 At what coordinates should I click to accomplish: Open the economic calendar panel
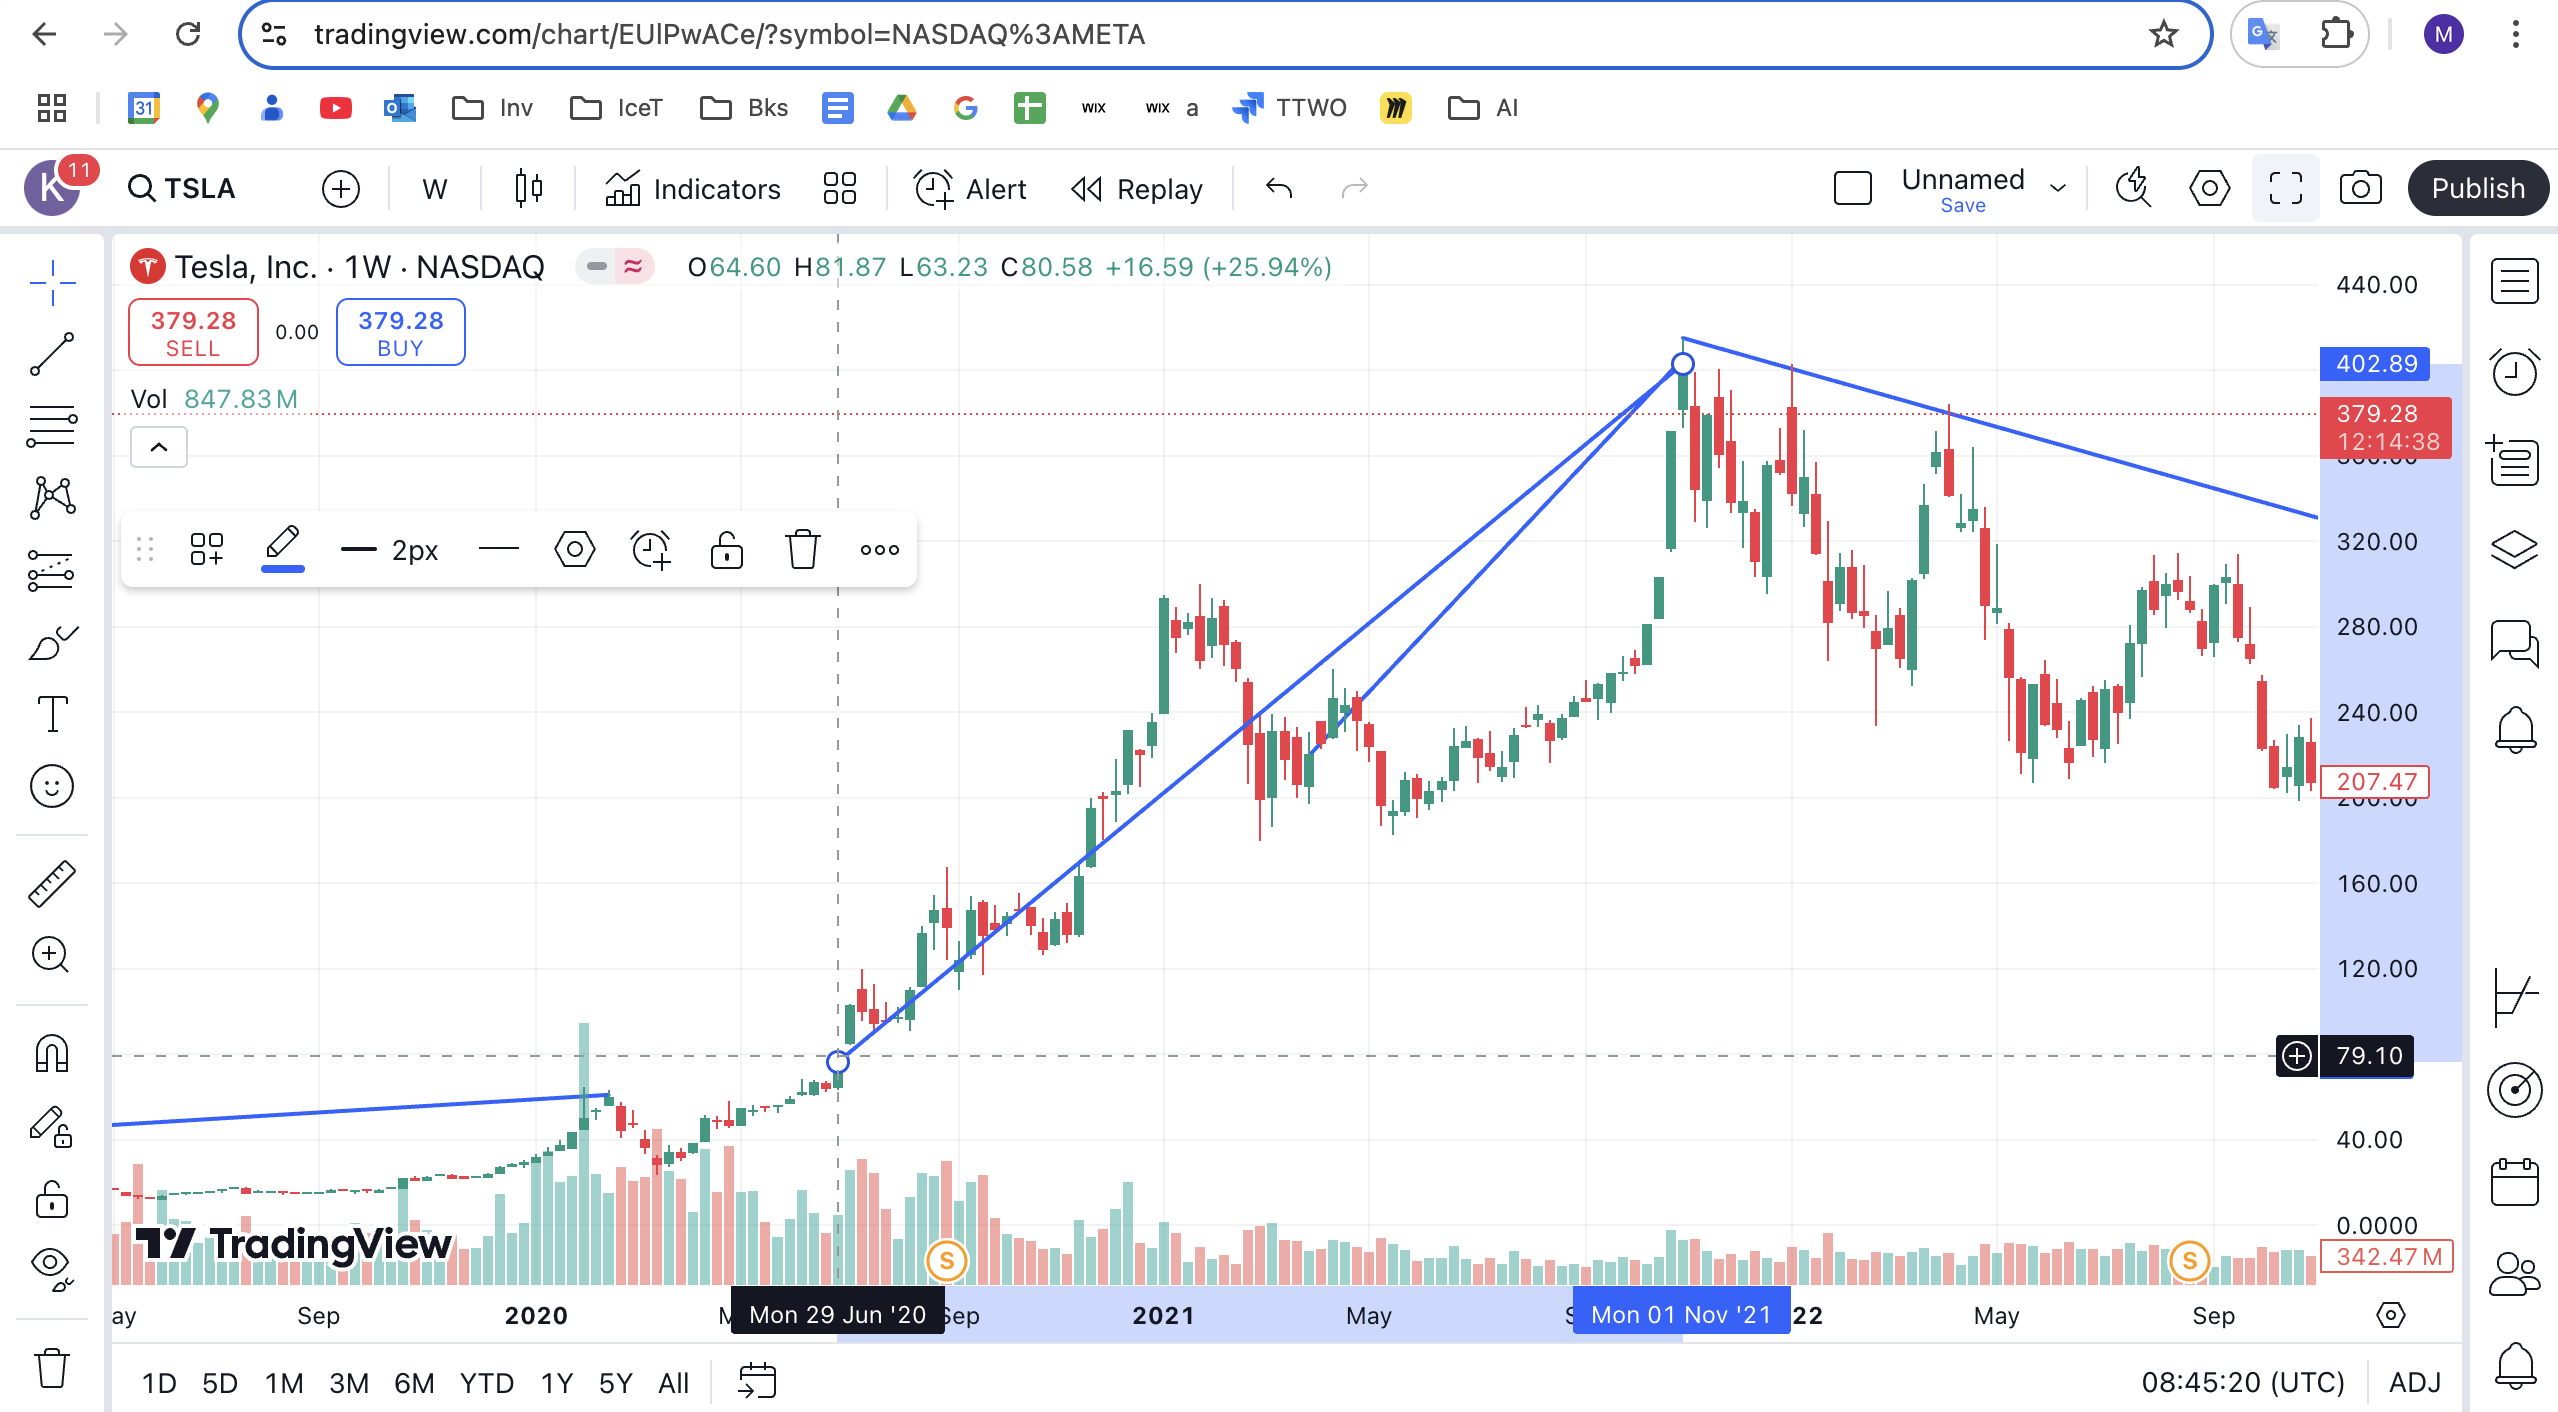2514,1182
